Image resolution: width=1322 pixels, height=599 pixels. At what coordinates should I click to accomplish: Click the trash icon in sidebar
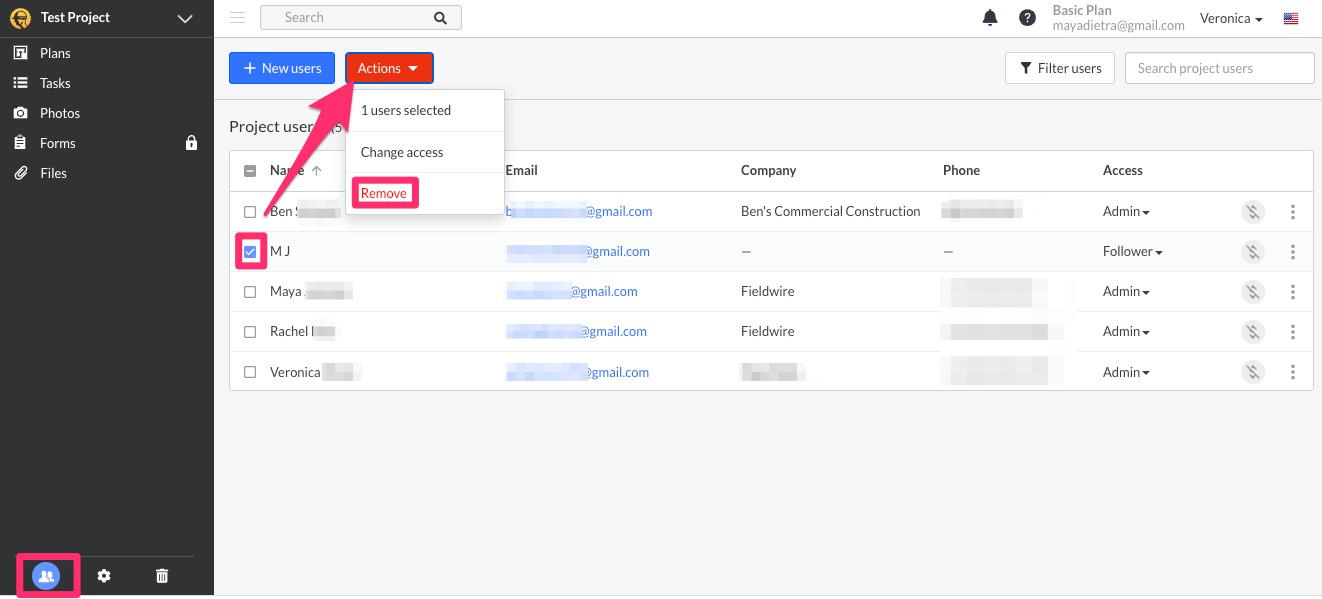[162, 576]
